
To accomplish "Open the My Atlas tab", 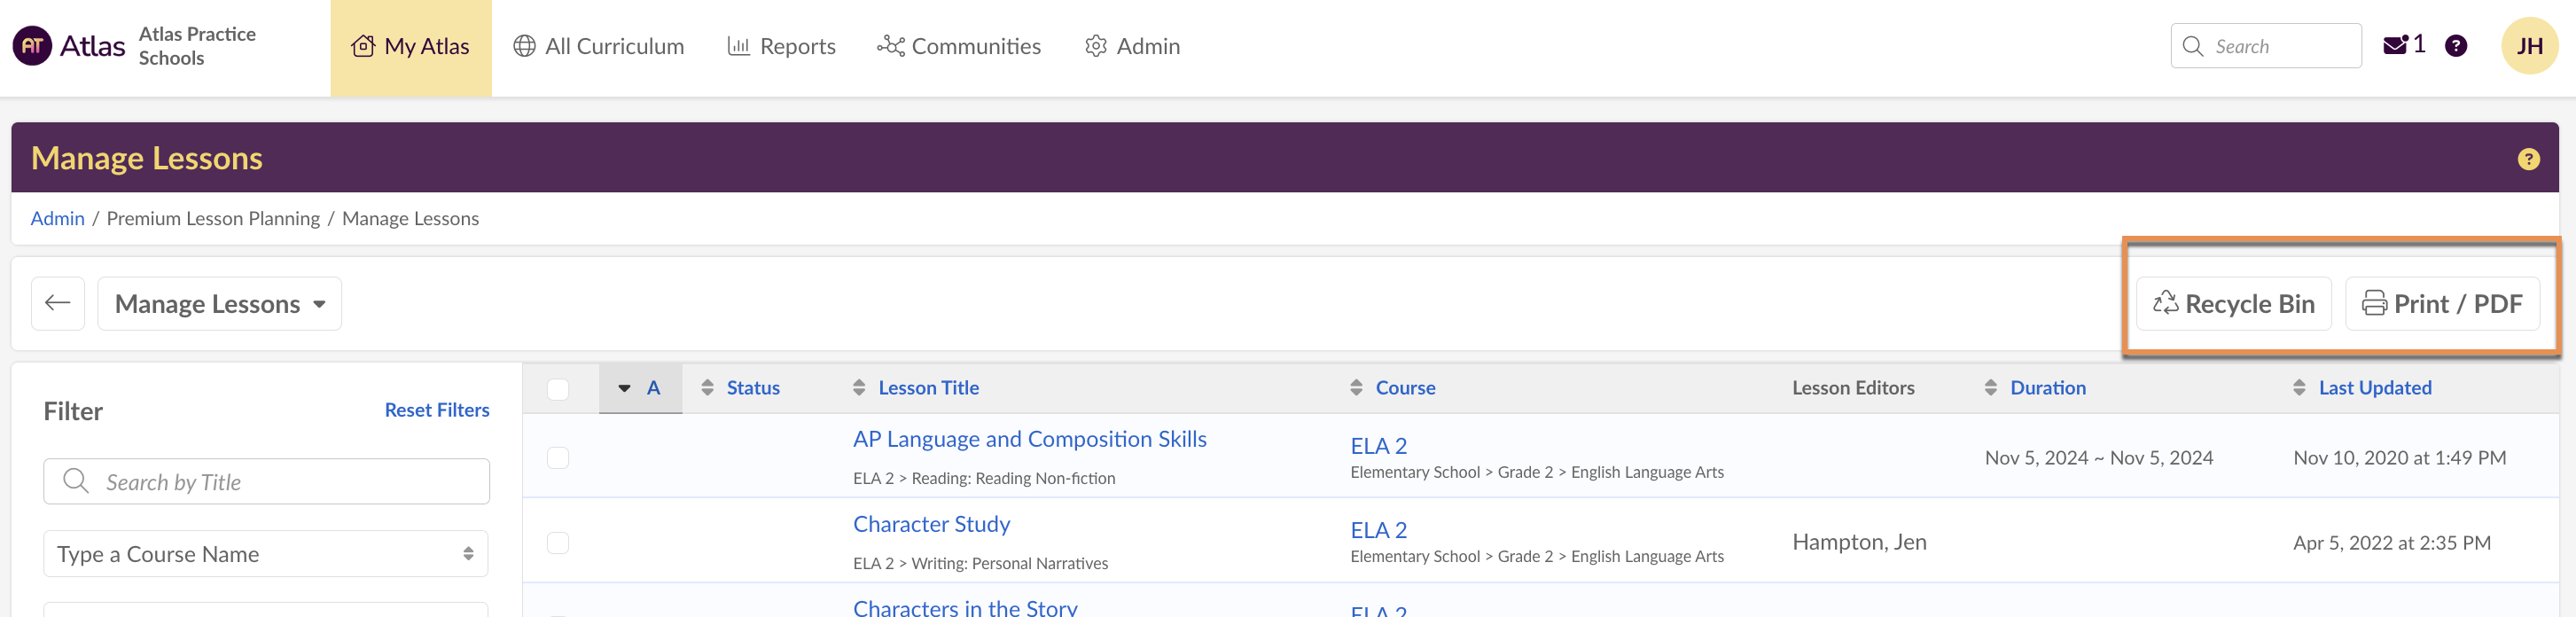I will click(411, 47).
